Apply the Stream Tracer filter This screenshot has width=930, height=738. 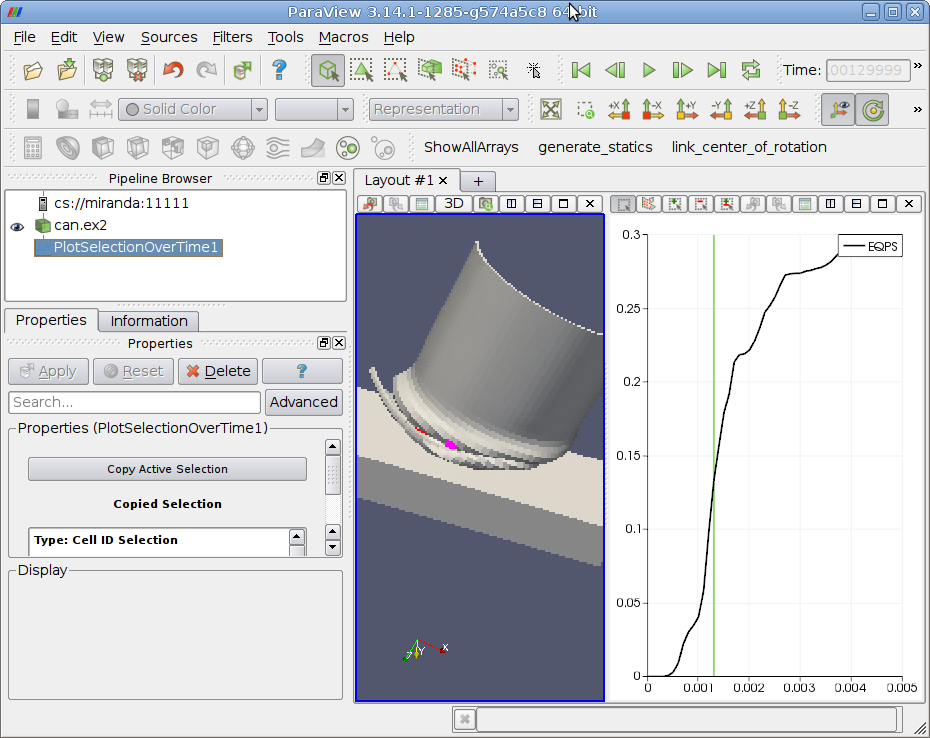coord(278,148)
